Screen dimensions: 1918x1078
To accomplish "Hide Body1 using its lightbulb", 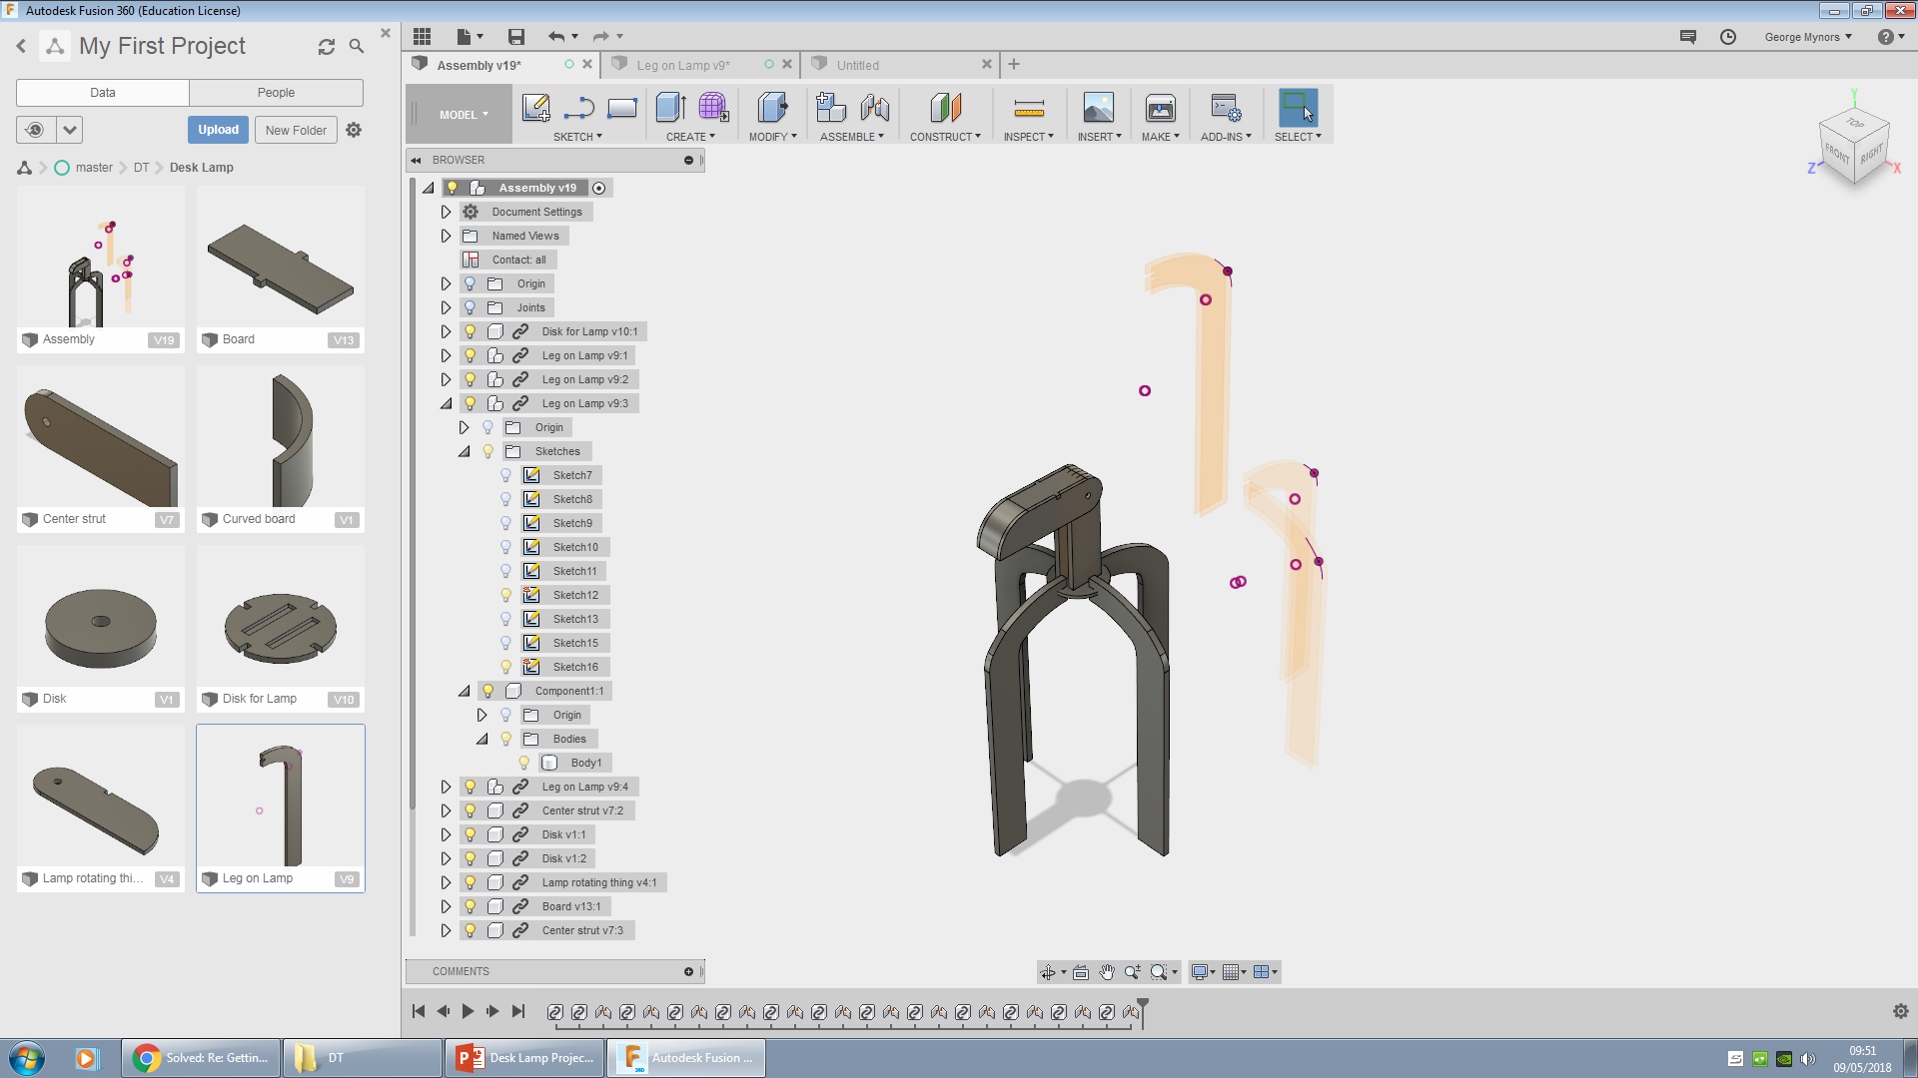I will point(524,763).
